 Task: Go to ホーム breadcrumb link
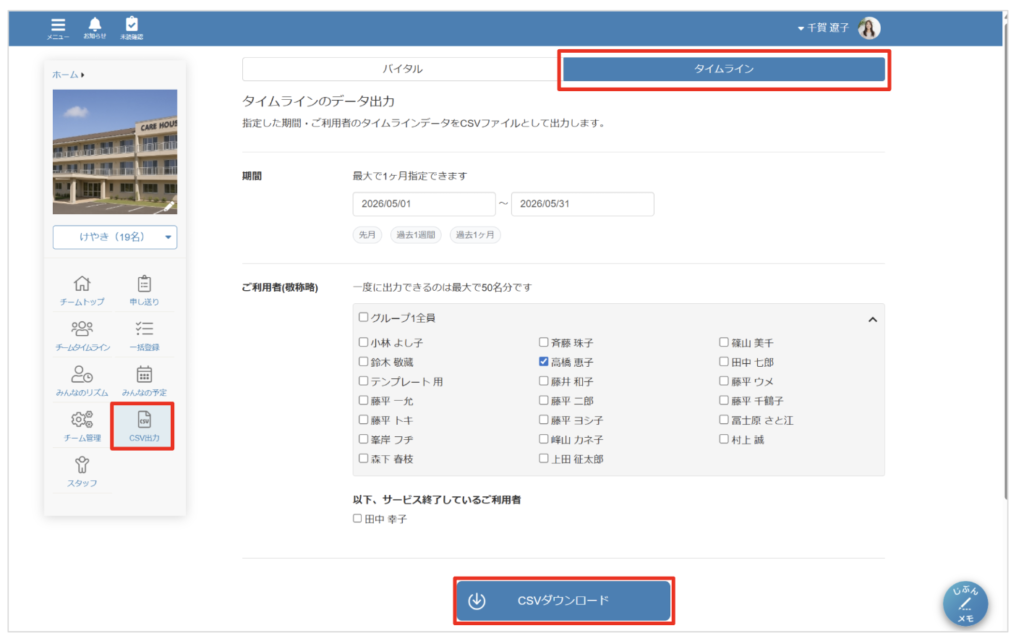click(65, 74)
